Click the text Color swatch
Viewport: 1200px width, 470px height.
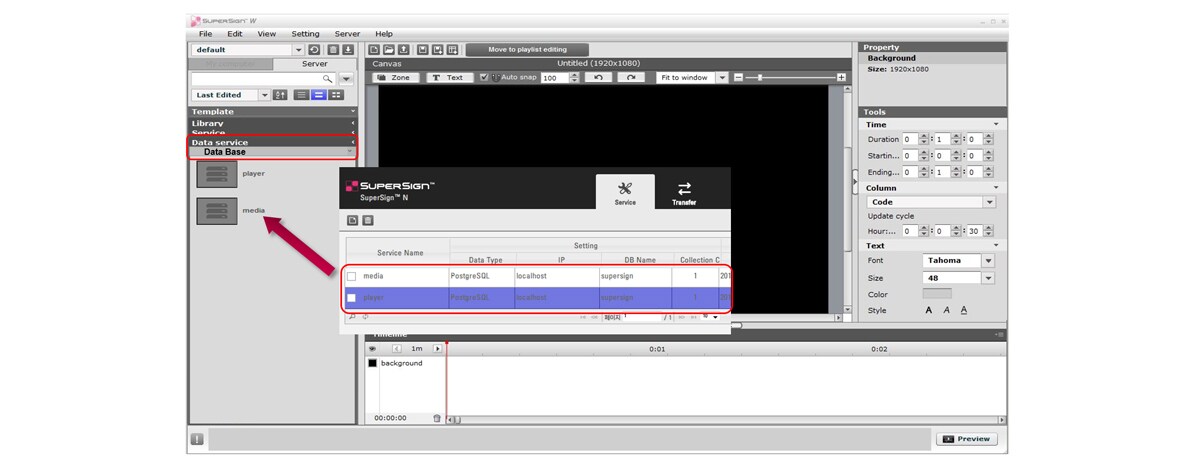(936, 294)
